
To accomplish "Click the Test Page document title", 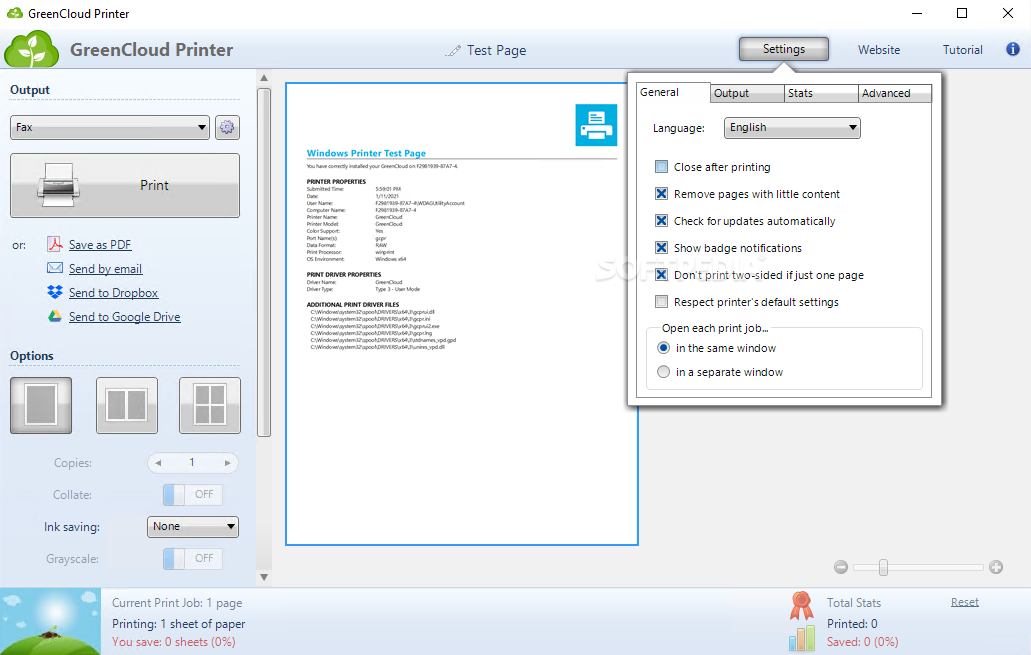I will (496, 51).
